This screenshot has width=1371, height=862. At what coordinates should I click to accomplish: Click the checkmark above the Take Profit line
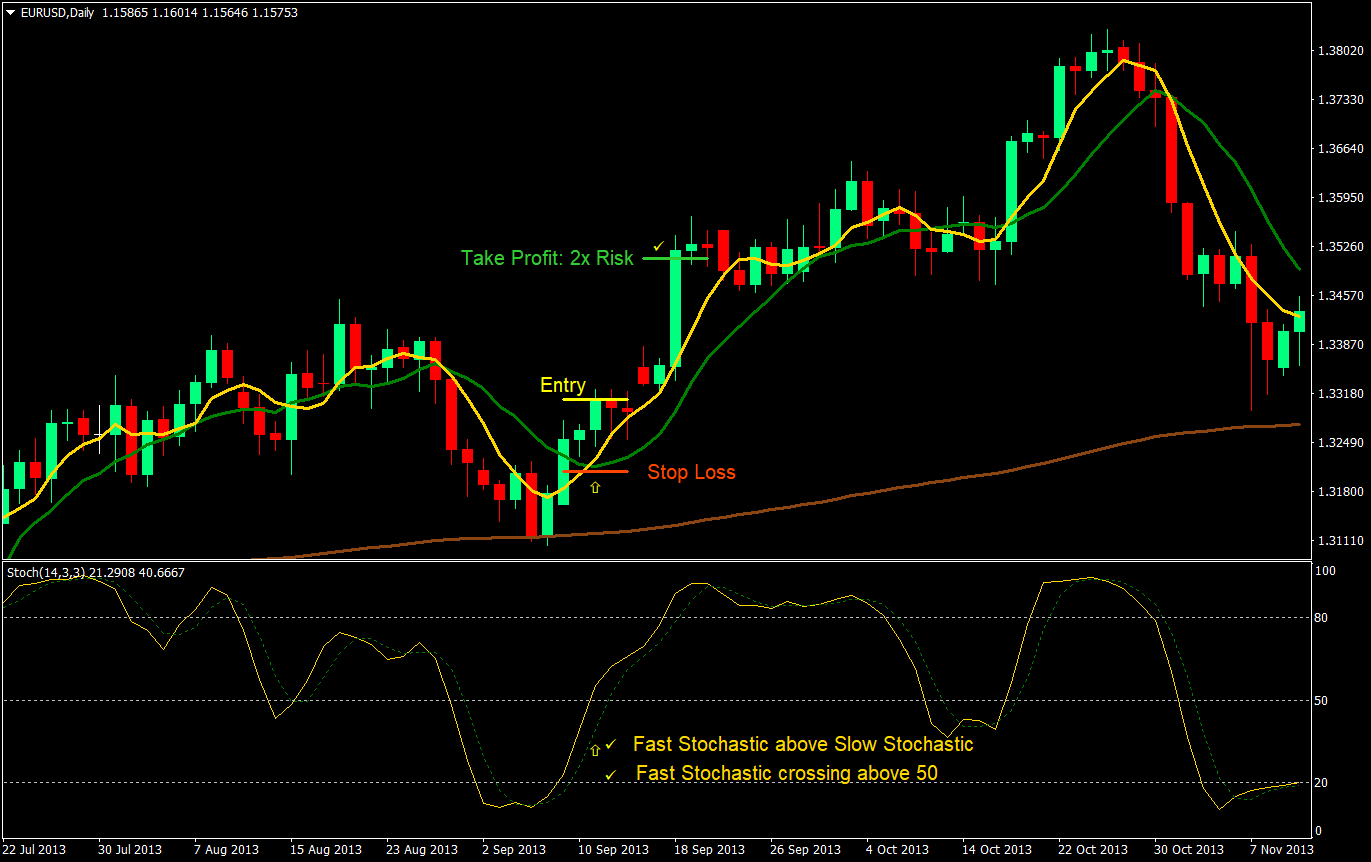pos(658,245)
